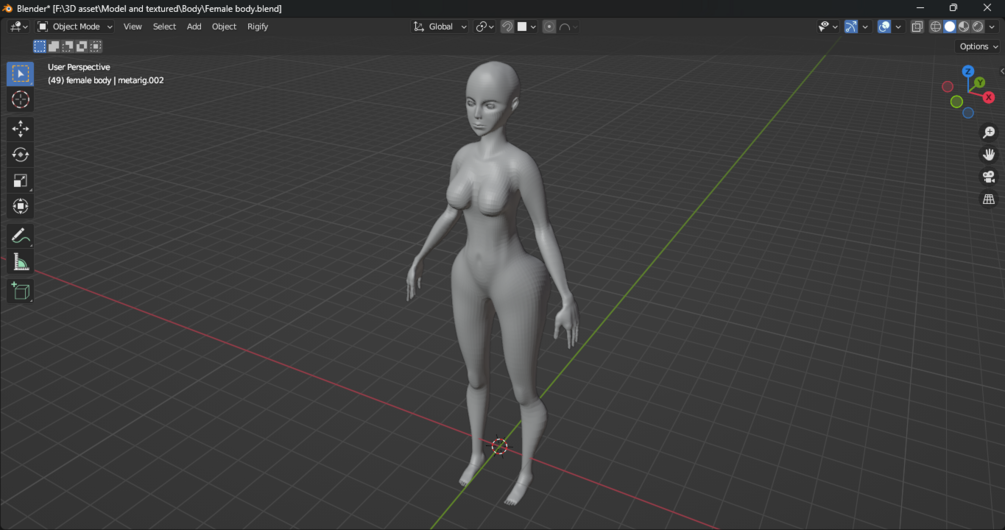Click the zoom magnifier viewport control
The width and height of the screenshot is (1005, 530).
point(989,132)
